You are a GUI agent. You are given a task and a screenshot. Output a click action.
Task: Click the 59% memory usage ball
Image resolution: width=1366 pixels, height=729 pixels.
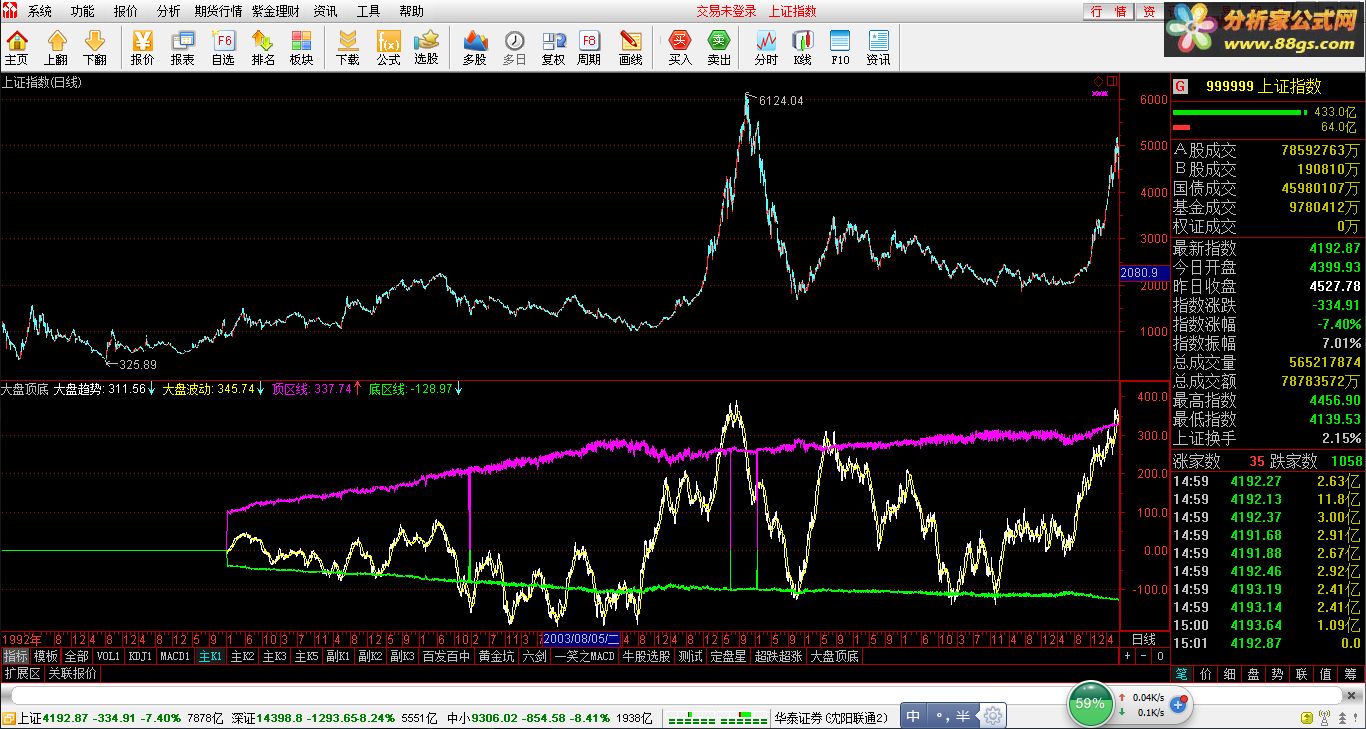[1089, 703]
